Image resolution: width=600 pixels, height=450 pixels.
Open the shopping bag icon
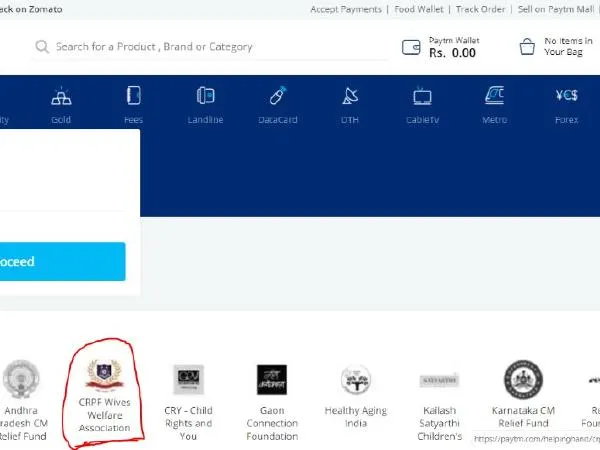point(527,47)
